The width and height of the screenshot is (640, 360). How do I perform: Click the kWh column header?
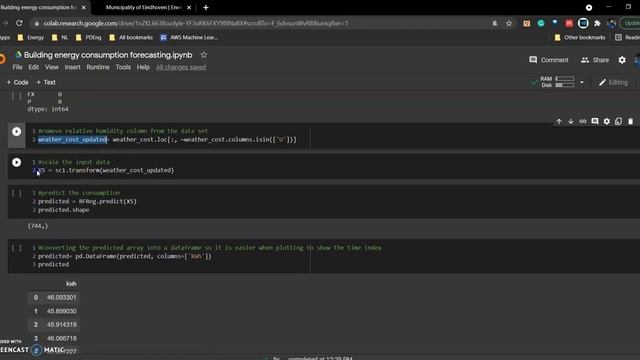[x=71, y=284]
